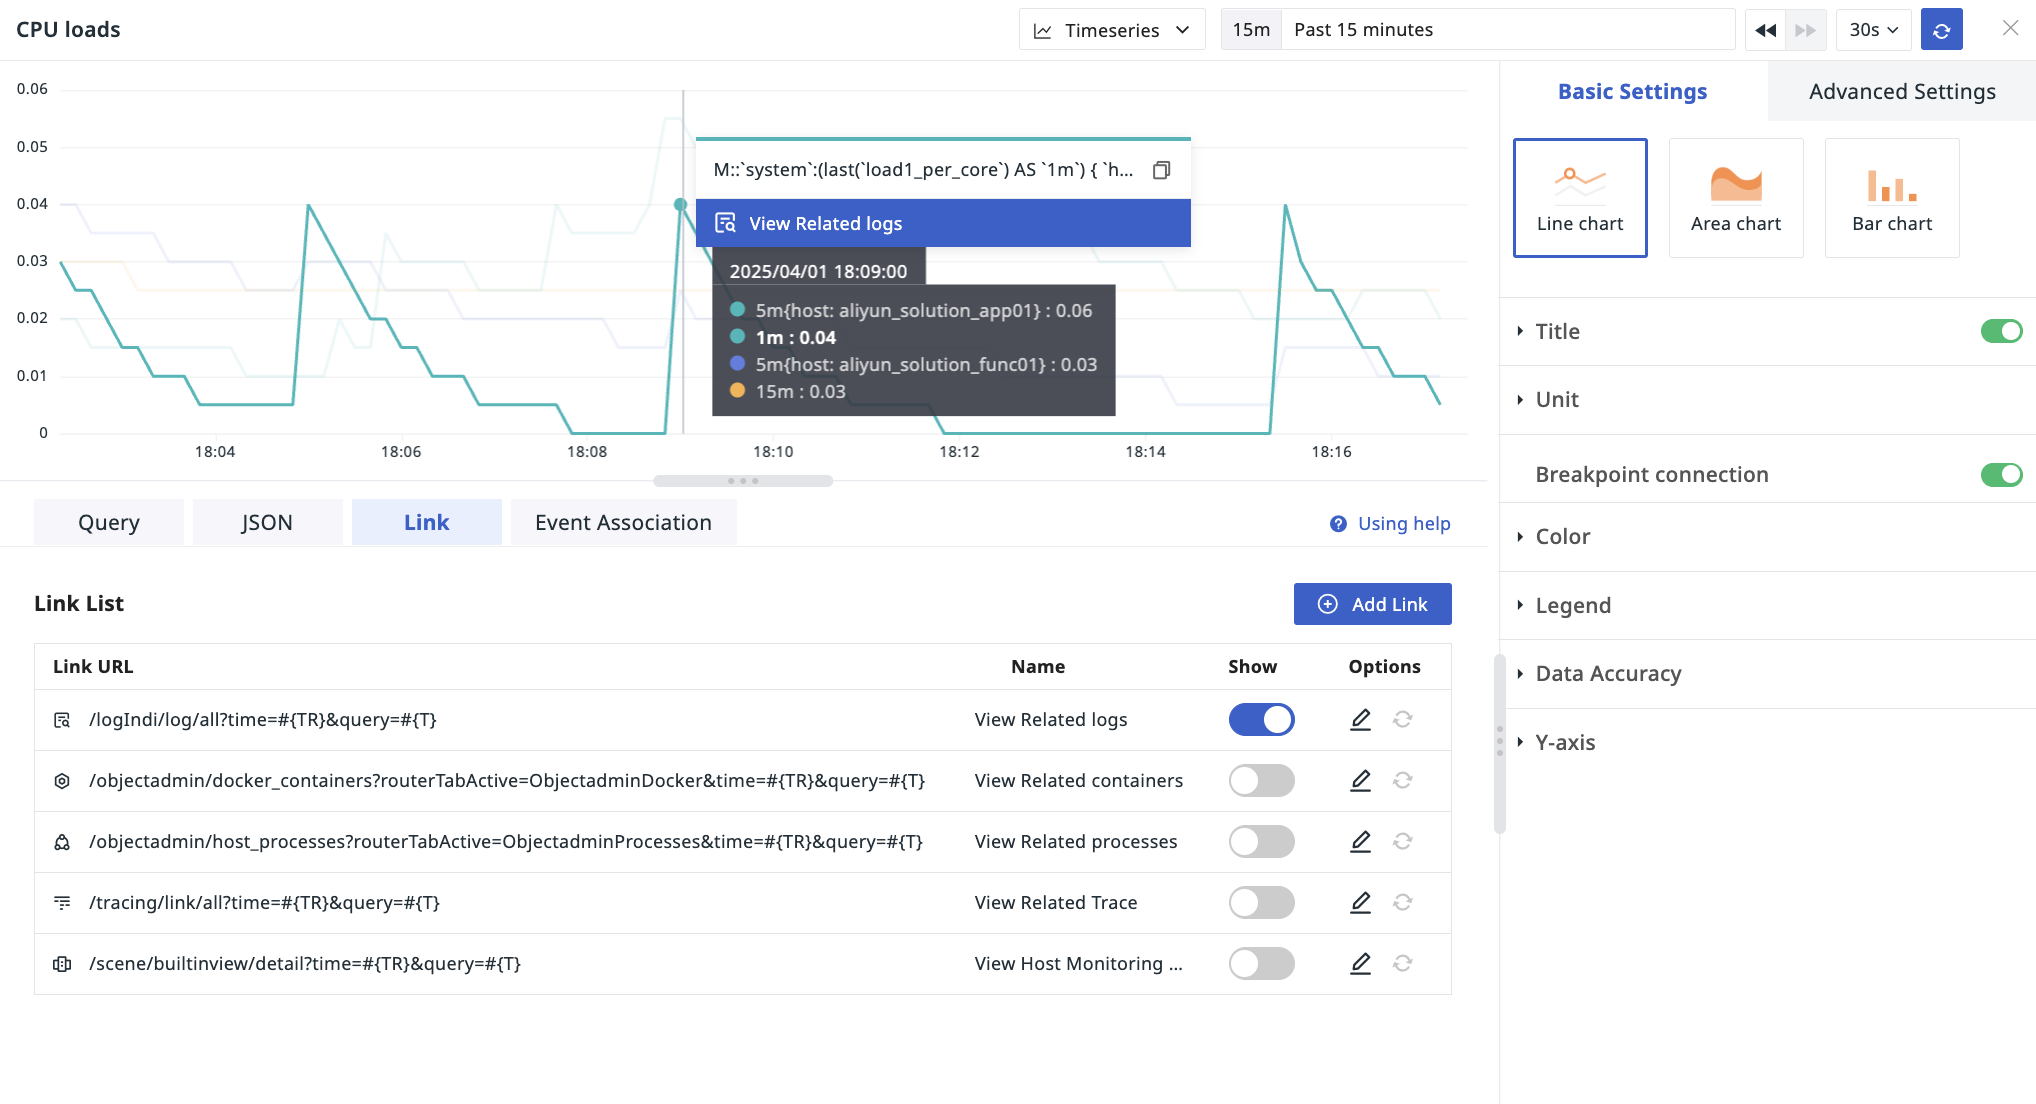
Task: Click the Past 15 minutes time field
Action: [1507, 30]
